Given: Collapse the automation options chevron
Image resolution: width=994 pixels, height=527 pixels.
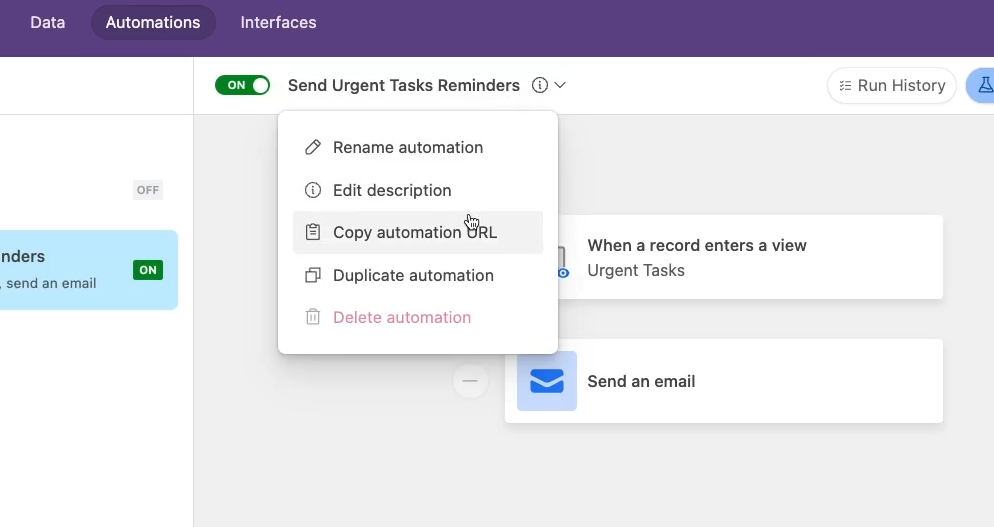Looking at the screenshot, I should (x=560, y=85).
